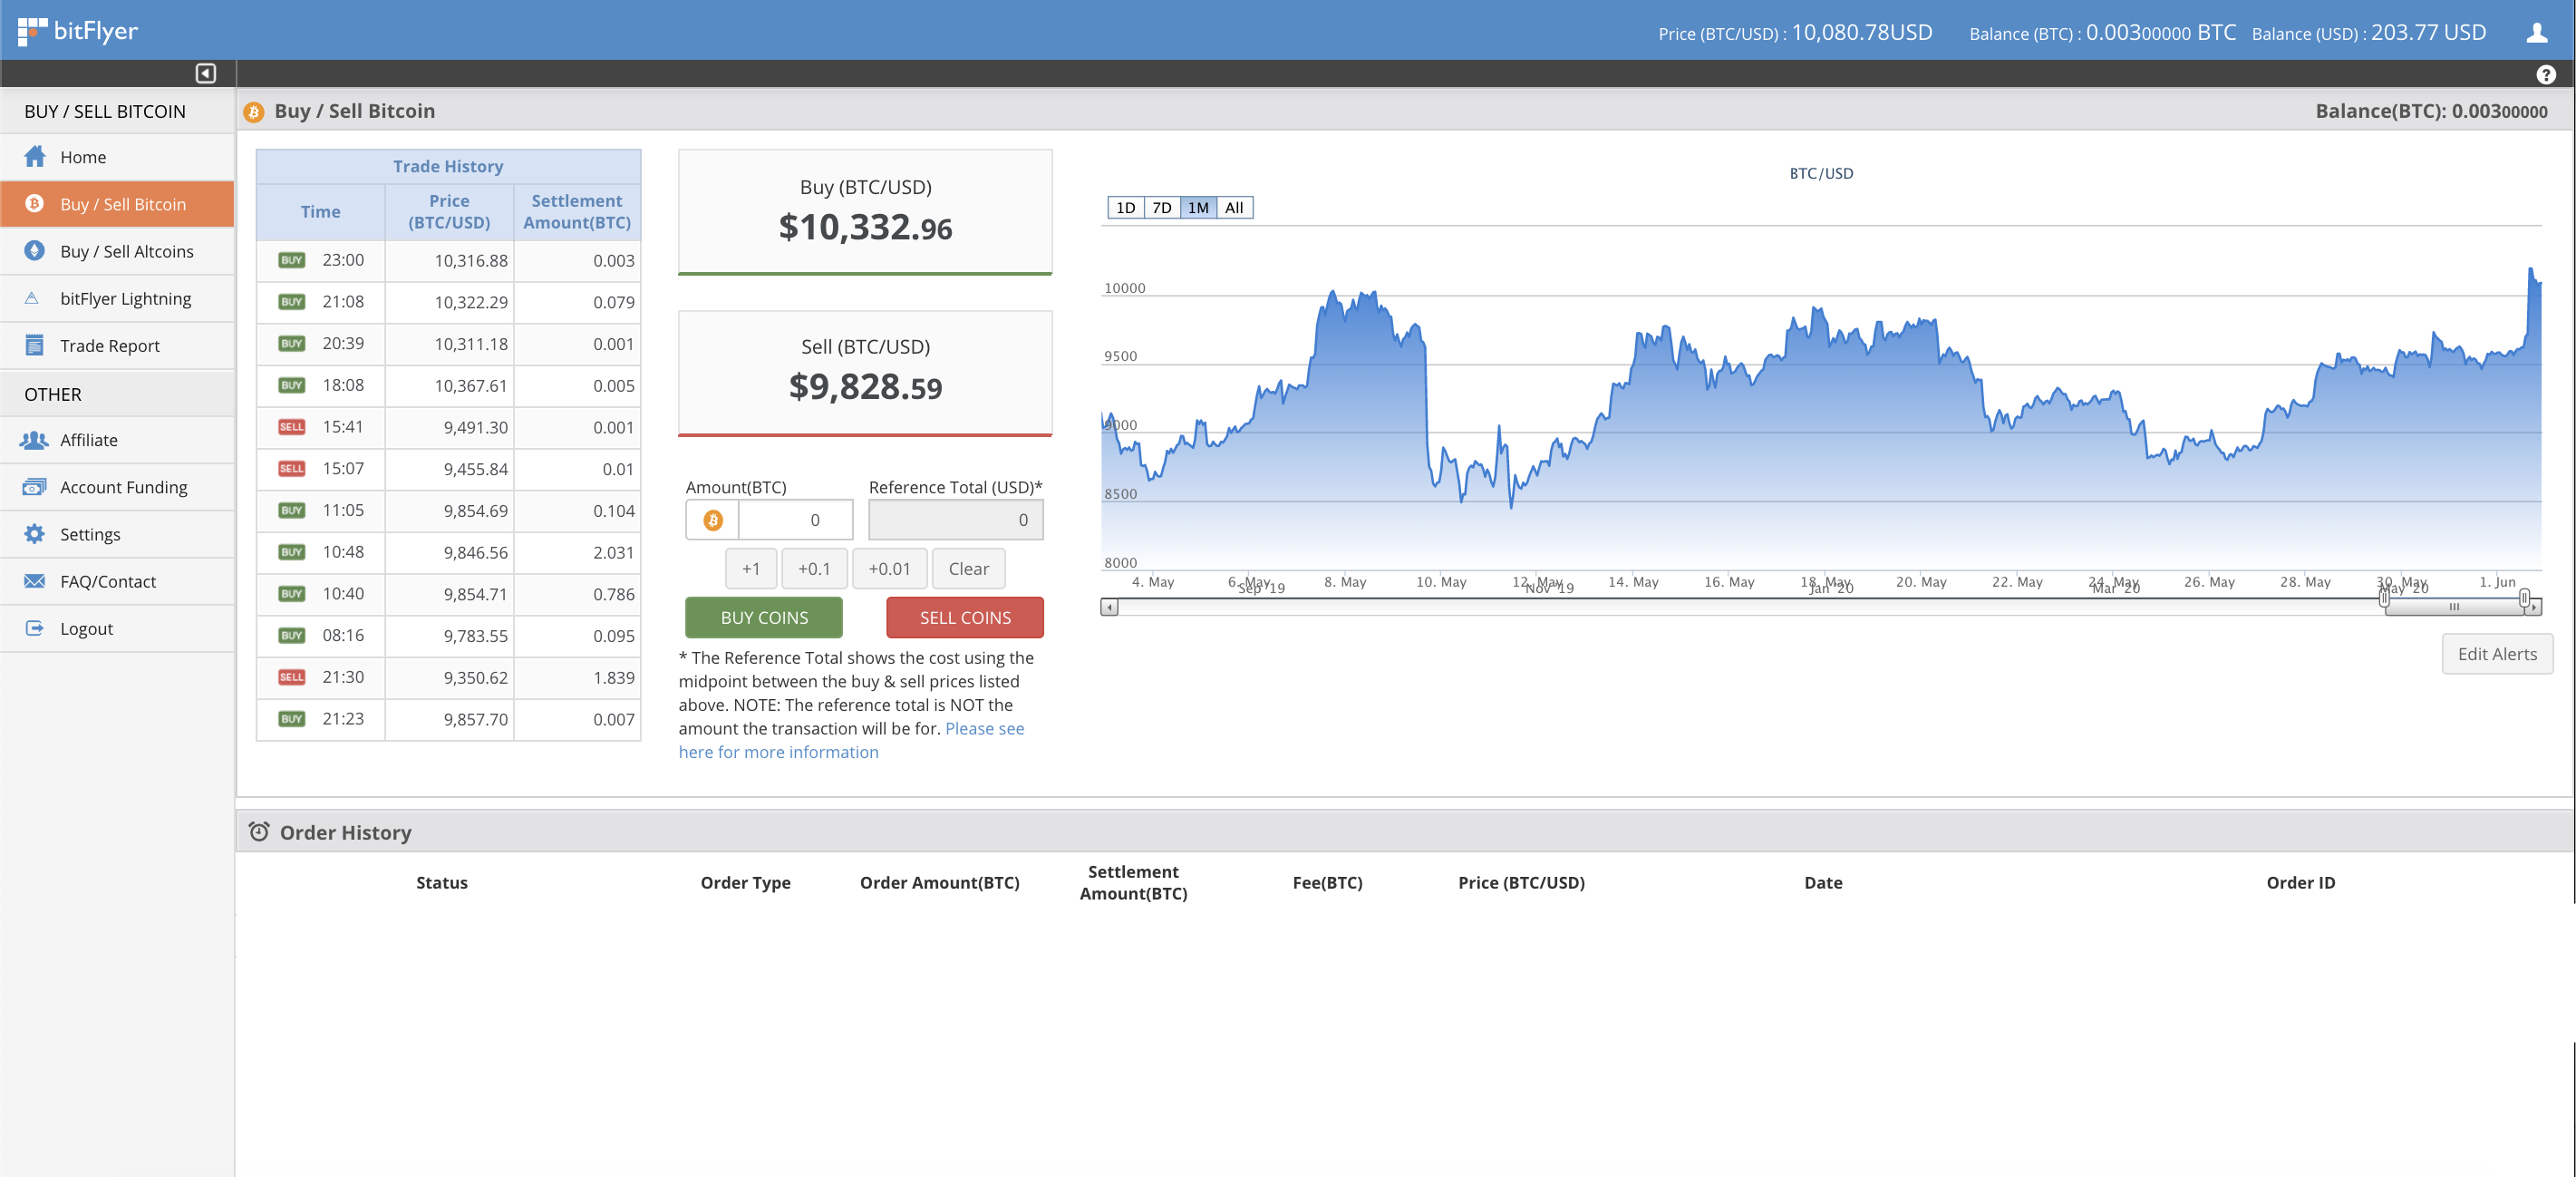This screenshot has width=2576, height=1177.
Task: Click the Fee(BTC) column header
Action: (x=1327, y=882)
